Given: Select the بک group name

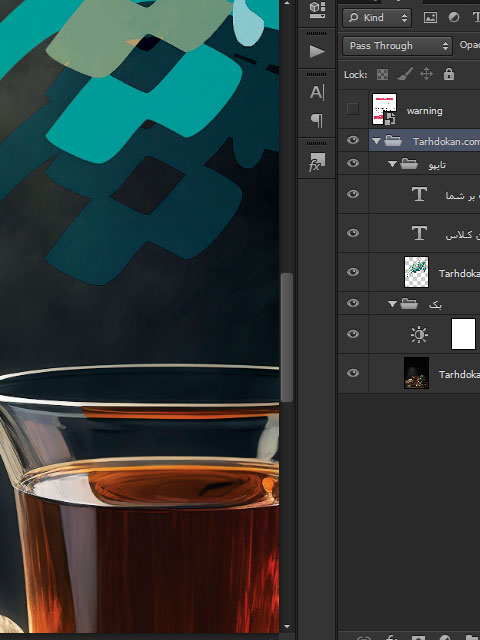Looking at the screenshot, I should (x=435, y=304).
